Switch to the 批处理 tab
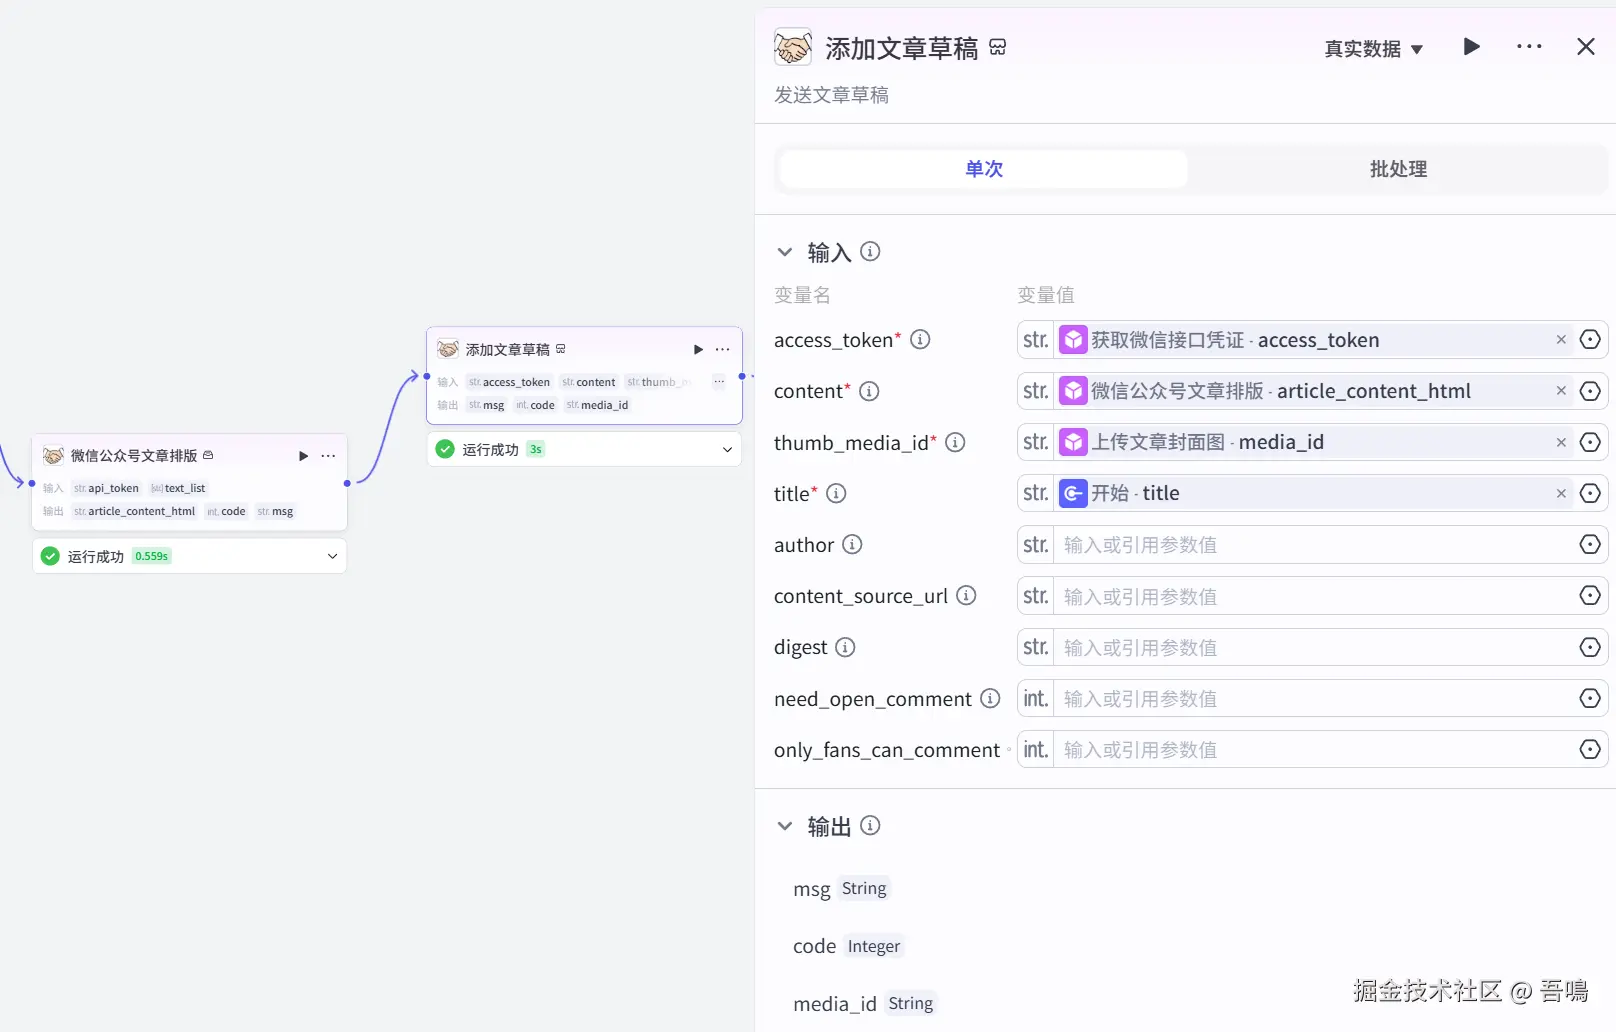The height and width of the screenshot is (1032, 1616). (x=1398, y=169)
